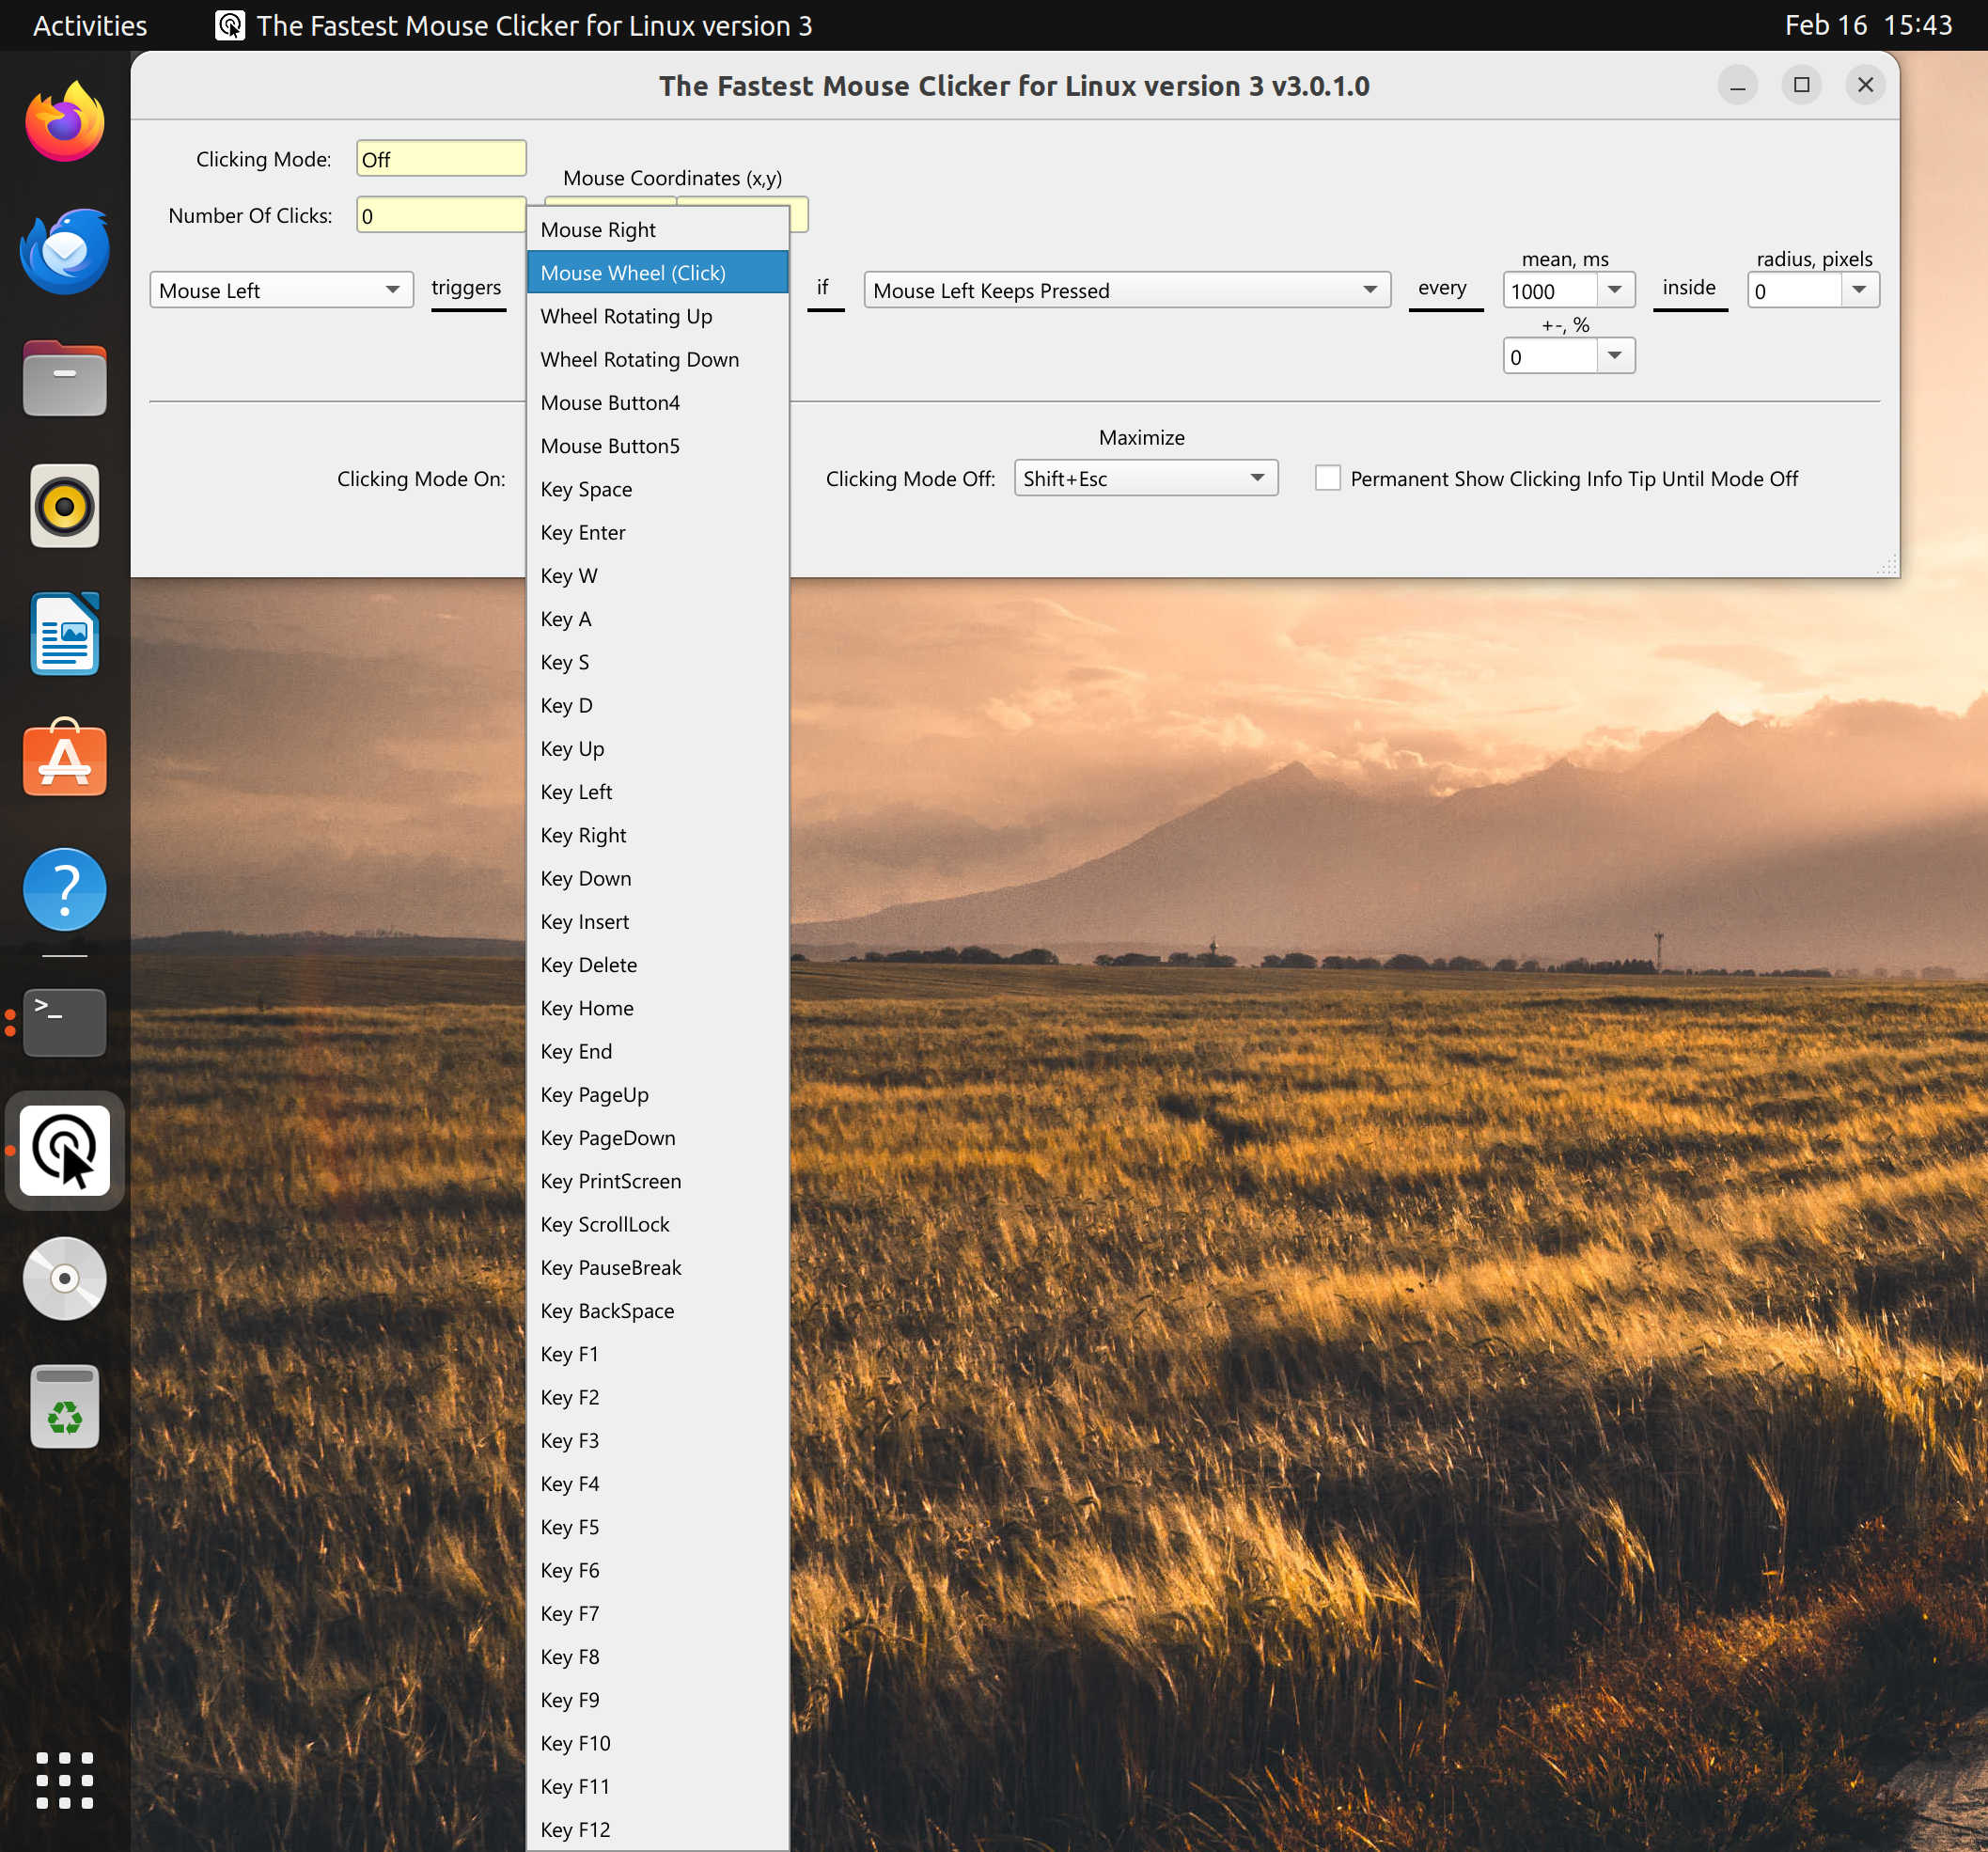
Task: Click the Clicking Mode Off field
Action: pos(440,158)
